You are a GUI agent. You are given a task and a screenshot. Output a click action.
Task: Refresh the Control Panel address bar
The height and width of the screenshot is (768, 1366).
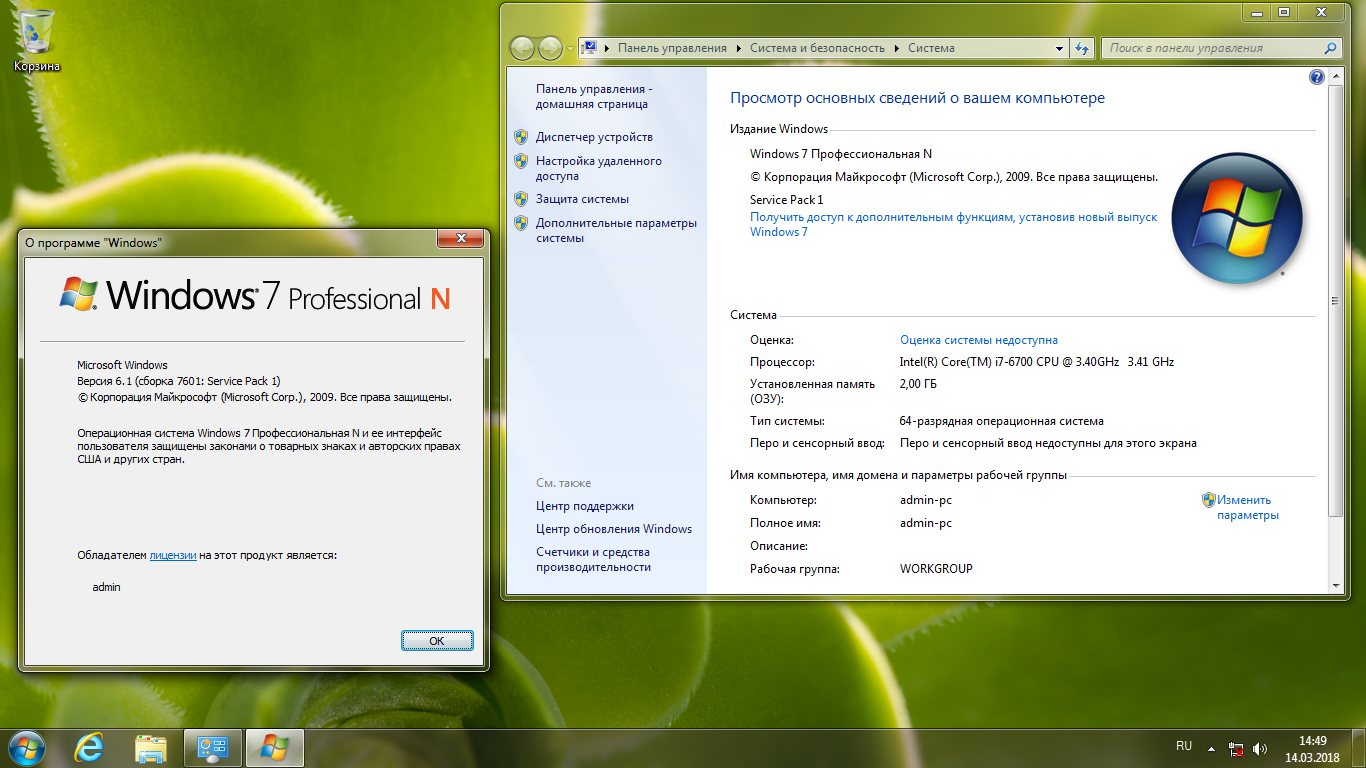[x=1082, y=48]
